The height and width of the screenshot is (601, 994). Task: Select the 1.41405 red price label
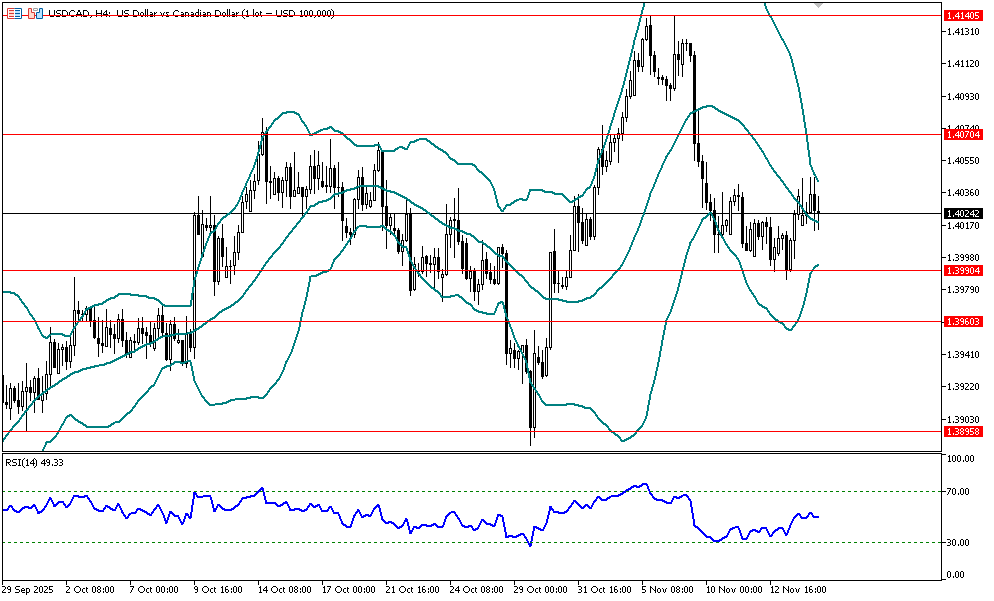click(x=964, y=16)
